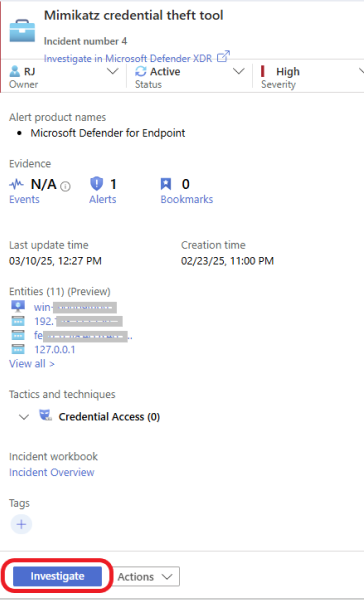Click the RJ owner person icon
The width and height of the screenshot is (364, 600).
[15, 71]
